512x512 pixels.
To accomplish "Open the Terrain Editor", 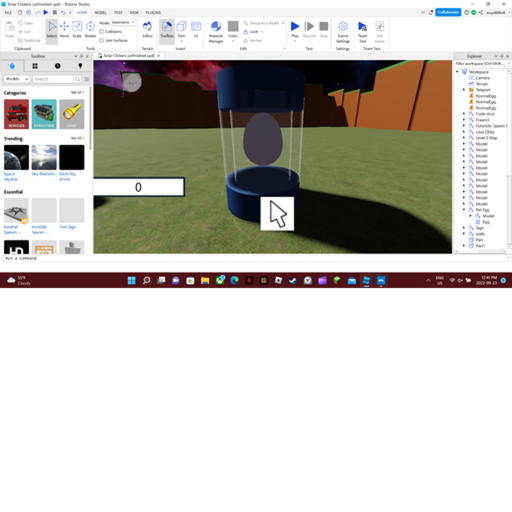I will pos(147,30).
